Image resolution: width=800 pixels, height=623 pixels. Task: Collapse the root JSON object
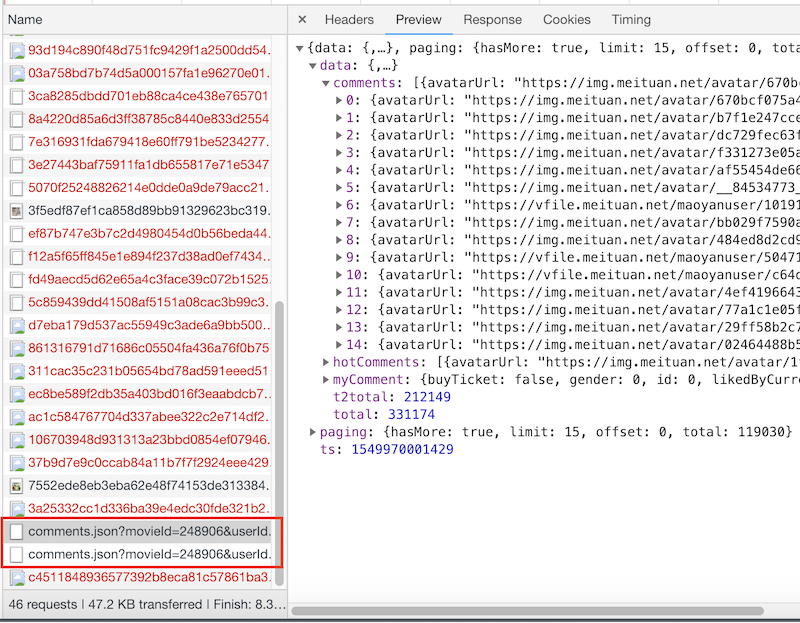[300, 48]
